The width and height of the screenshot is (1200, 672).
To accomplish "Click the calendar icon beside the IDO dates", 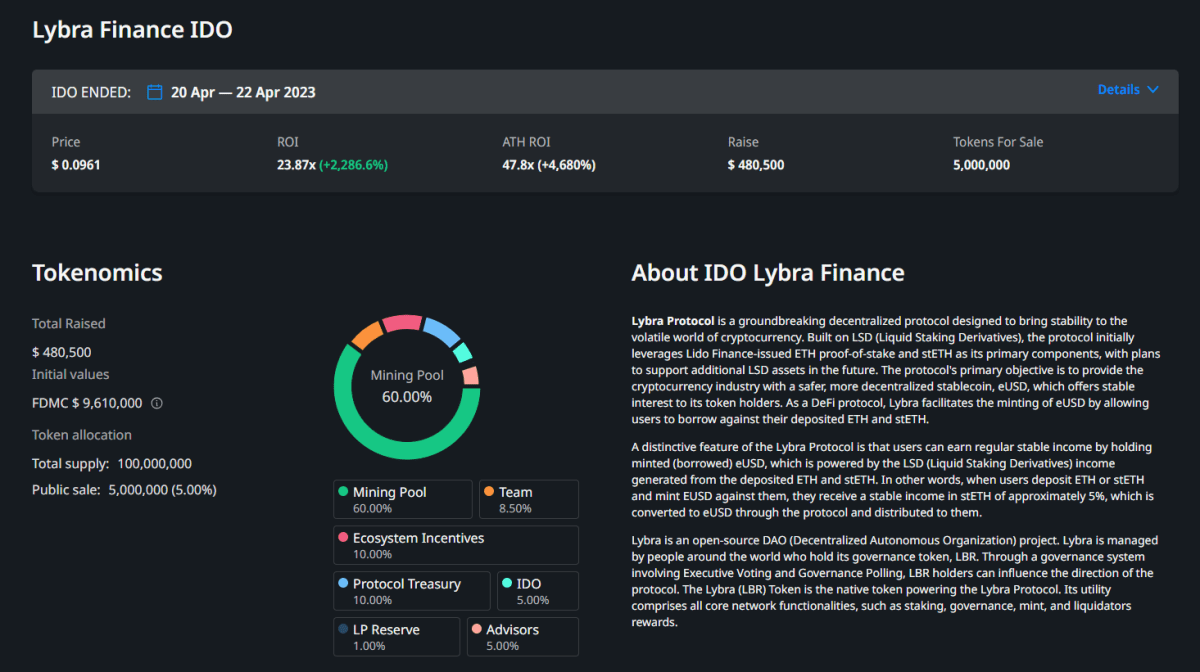I will pyautogui.click(x=154, y=90).
